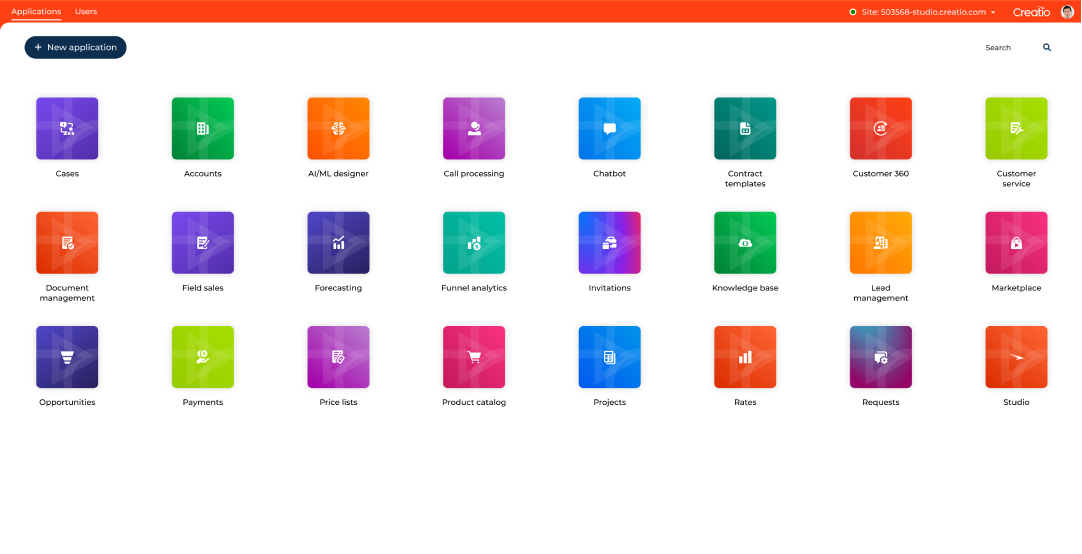The height and width of the screenshot is (554, 1082).
Task: Open the Forecasting application icon
Action: tap(338, 243)
